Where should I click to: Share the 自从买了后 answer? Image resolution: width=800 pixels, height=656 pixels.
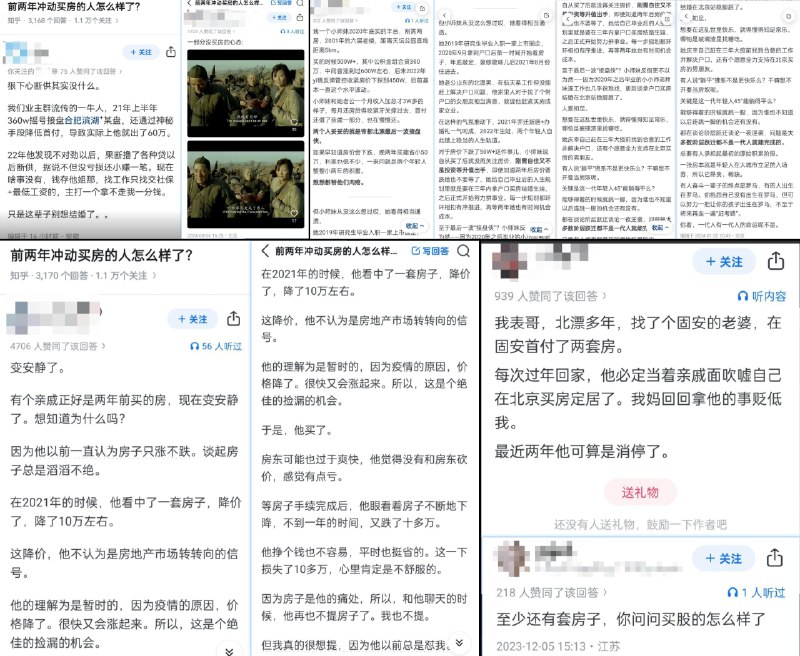668,18
